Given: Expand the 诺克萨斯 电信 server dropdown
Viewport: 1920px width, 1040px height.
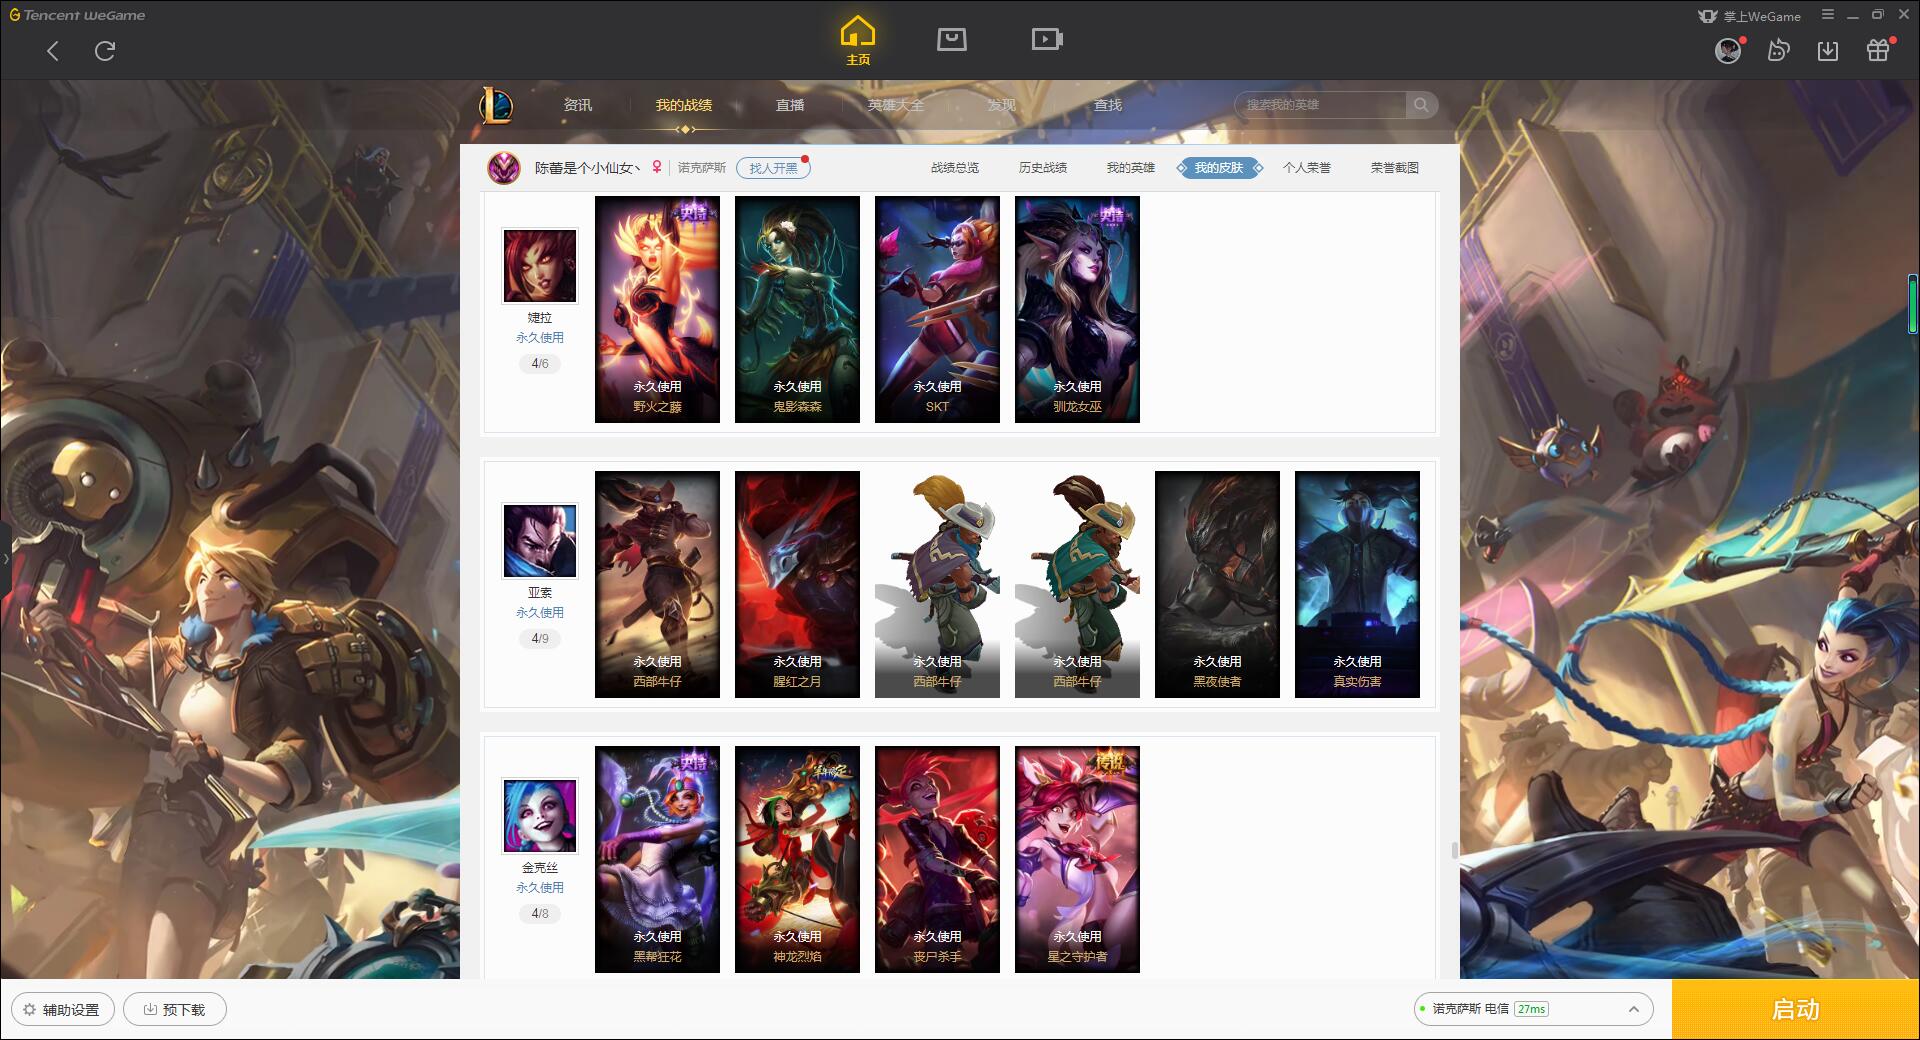Looking at the screenshot, I should coord(1532,1009).
